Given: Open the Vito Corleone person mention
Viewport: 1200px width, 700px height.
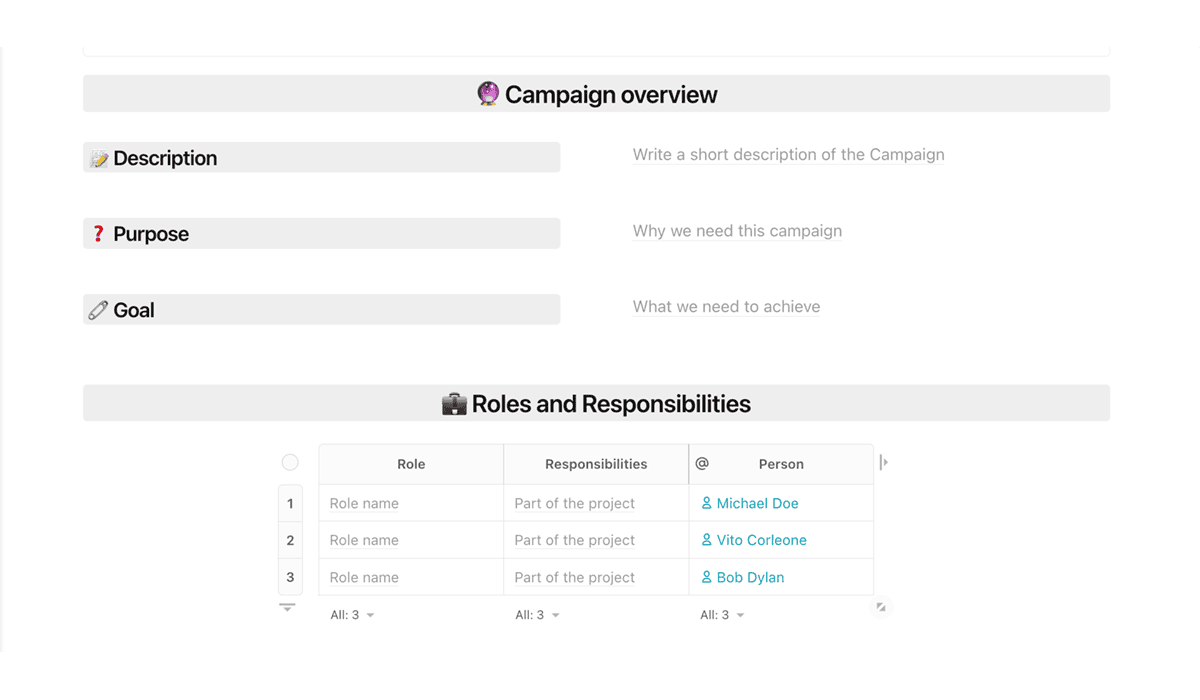Looking at the screenshot, I should [753, 540].
